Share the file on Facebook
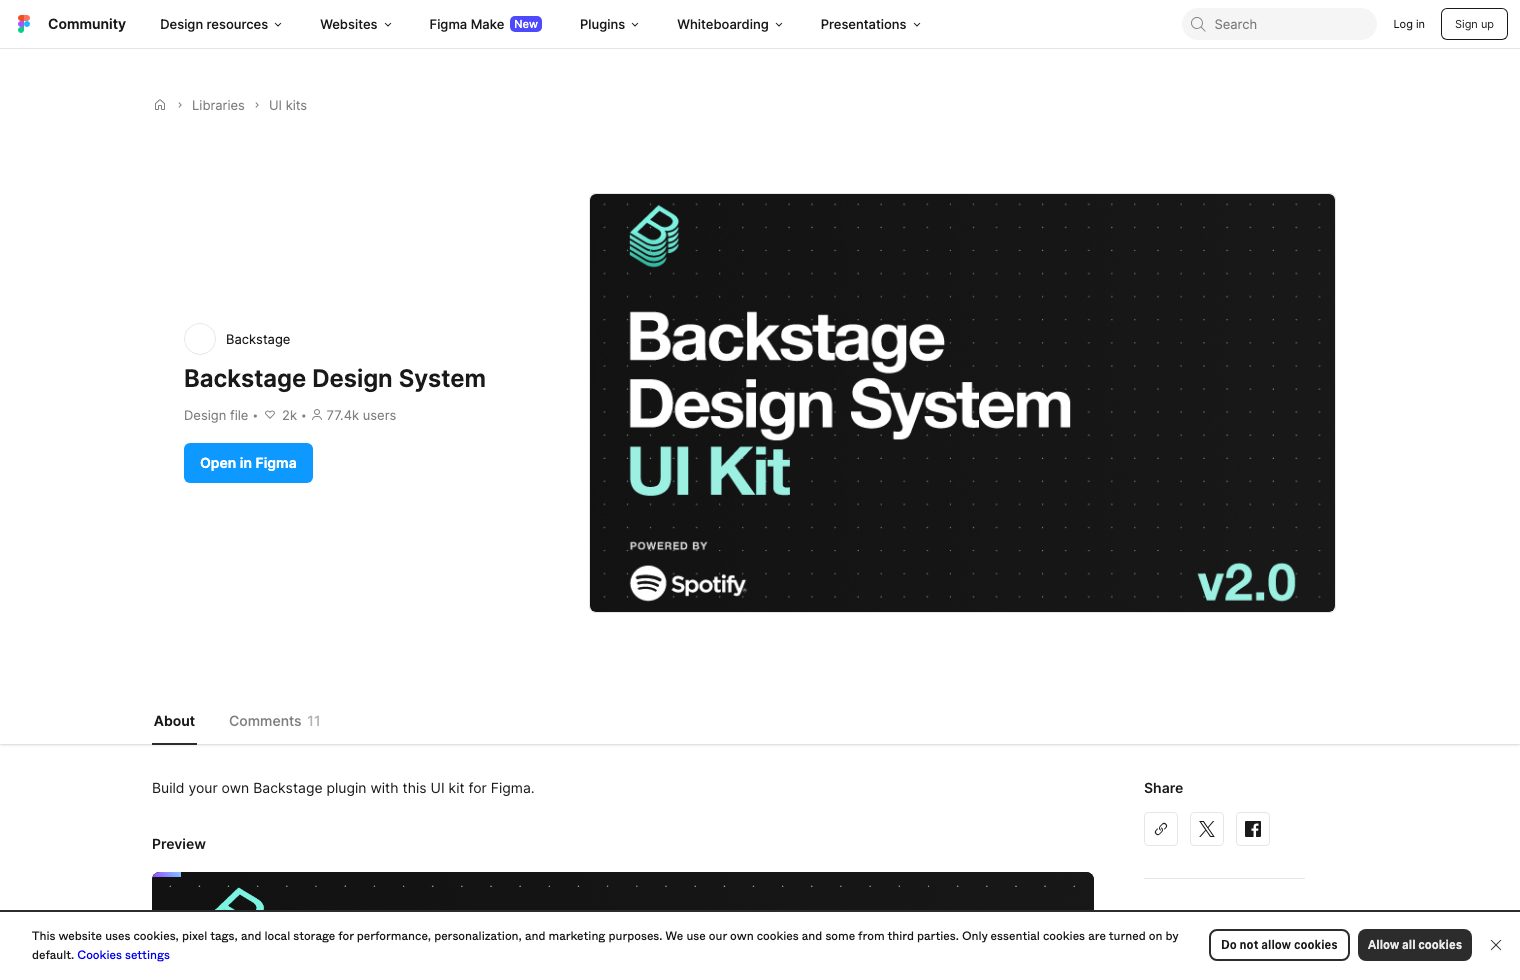Screen dimensions: 1520x980 click(1252, 828)
